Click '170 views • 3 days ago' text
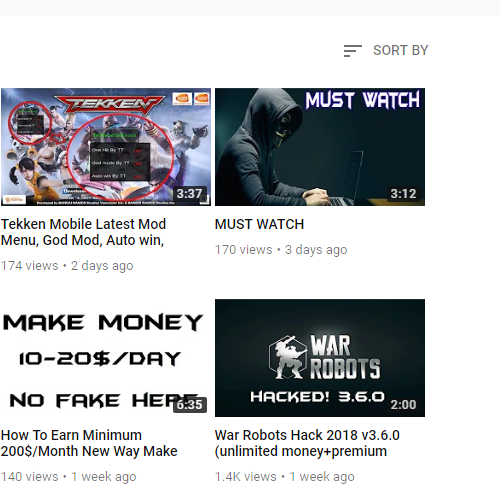Image resolution: width=500 pixels, height=500 pixels. click(x=281, y=250)
